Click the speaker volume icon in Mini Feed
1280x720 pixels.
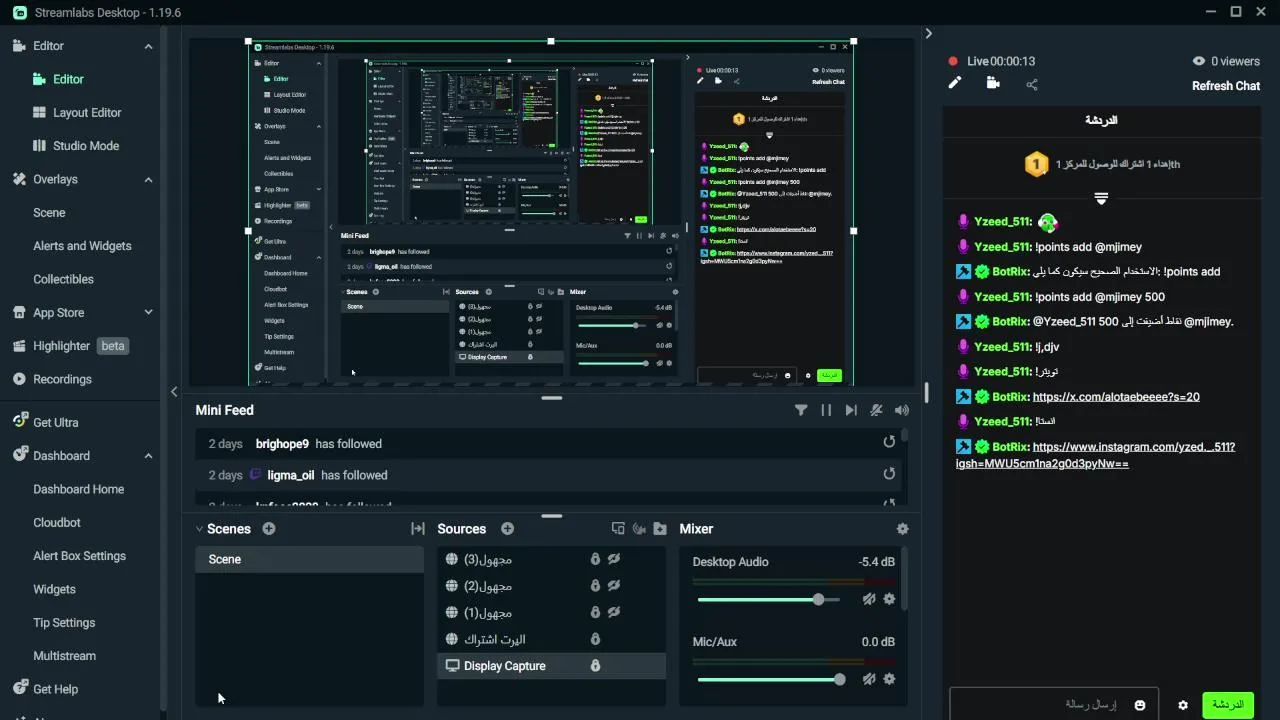[x=902, y=410]
